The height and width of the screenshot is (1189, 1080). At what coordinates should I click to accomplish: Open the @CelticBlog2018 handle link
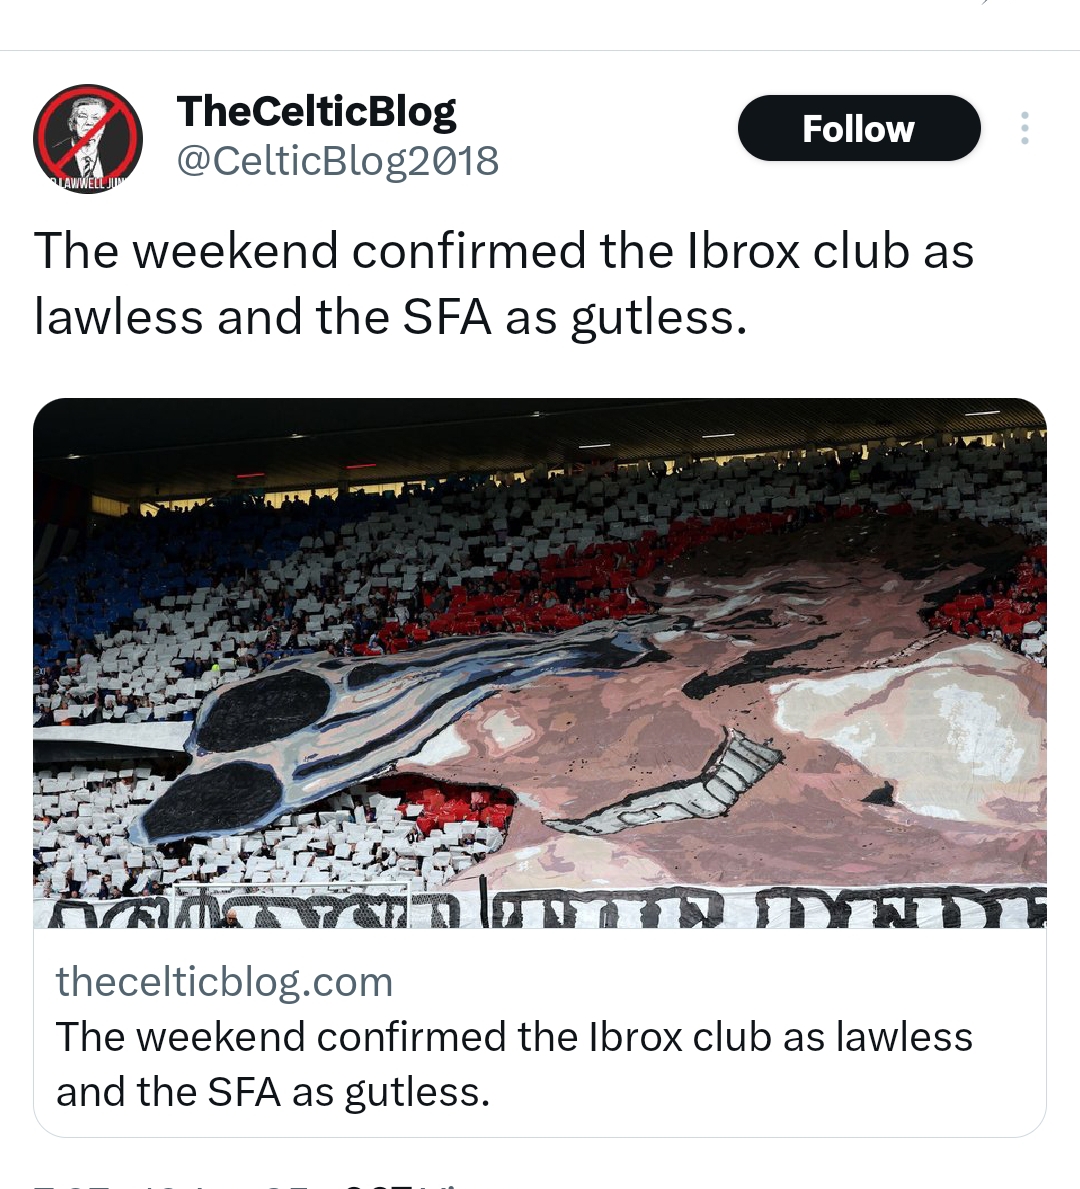click(x=338, y=161)
